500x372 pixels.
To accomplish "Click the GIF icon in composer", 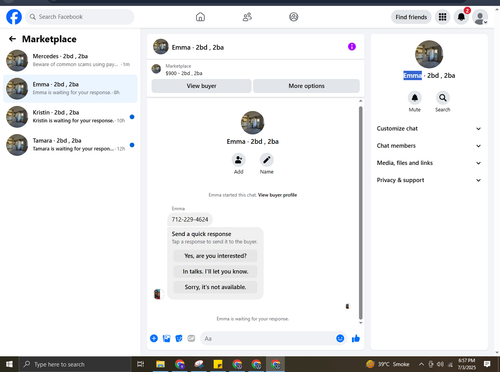I will click(191, 339).
